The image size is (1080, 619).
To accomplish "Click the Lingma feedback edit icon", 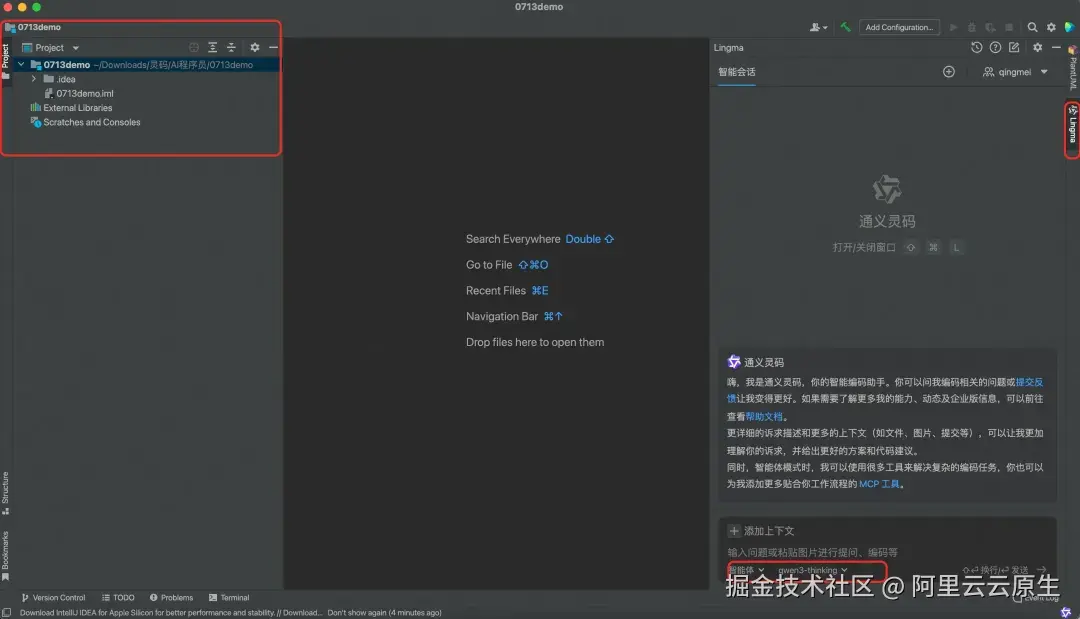I will (1014, 48).
